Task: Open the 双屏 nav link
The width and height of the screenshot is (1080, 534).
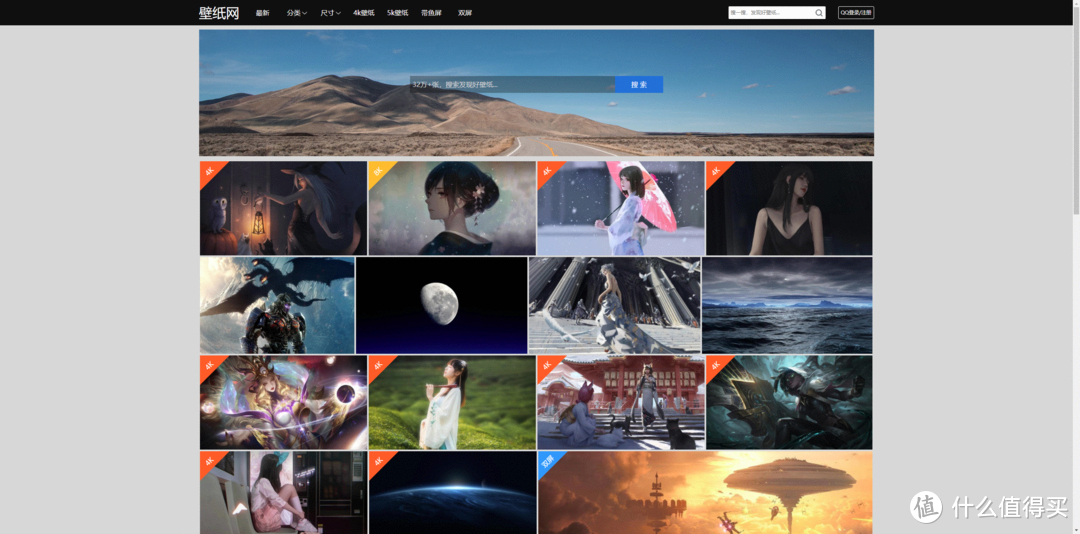Action: (x=465, y=13)
